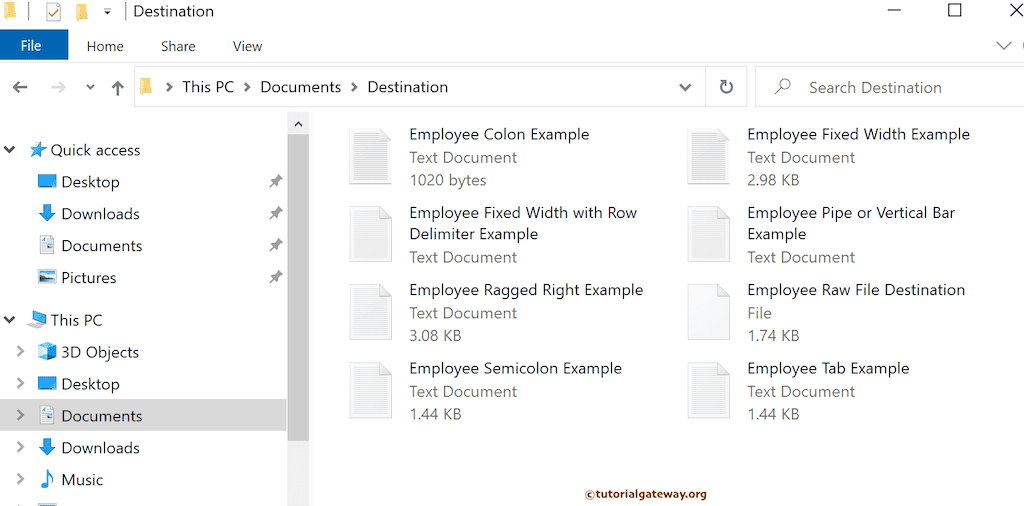
Task: Select the 3D Objects label
Action: [100, 352]
